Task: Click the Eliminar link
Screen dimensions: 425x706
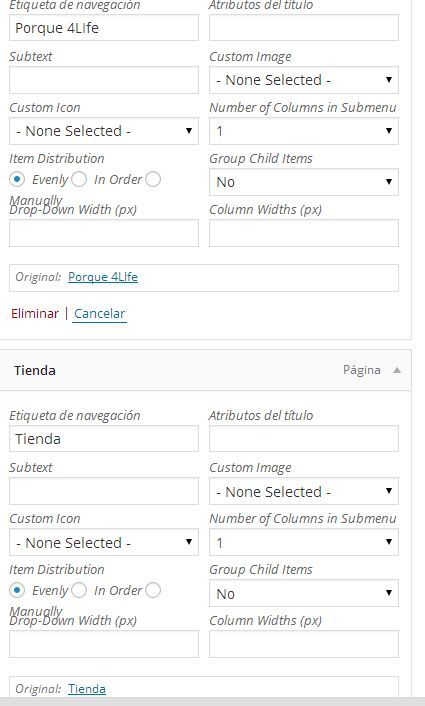Action: (35, 313)
